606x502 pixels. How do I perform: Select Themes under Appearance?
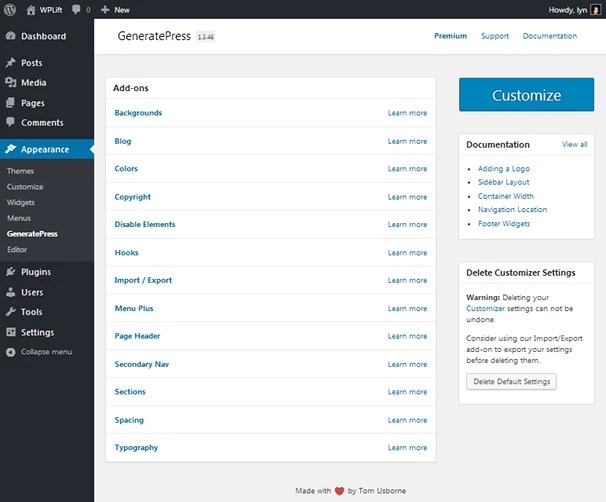pyautogui.click(x=20, y=171)
